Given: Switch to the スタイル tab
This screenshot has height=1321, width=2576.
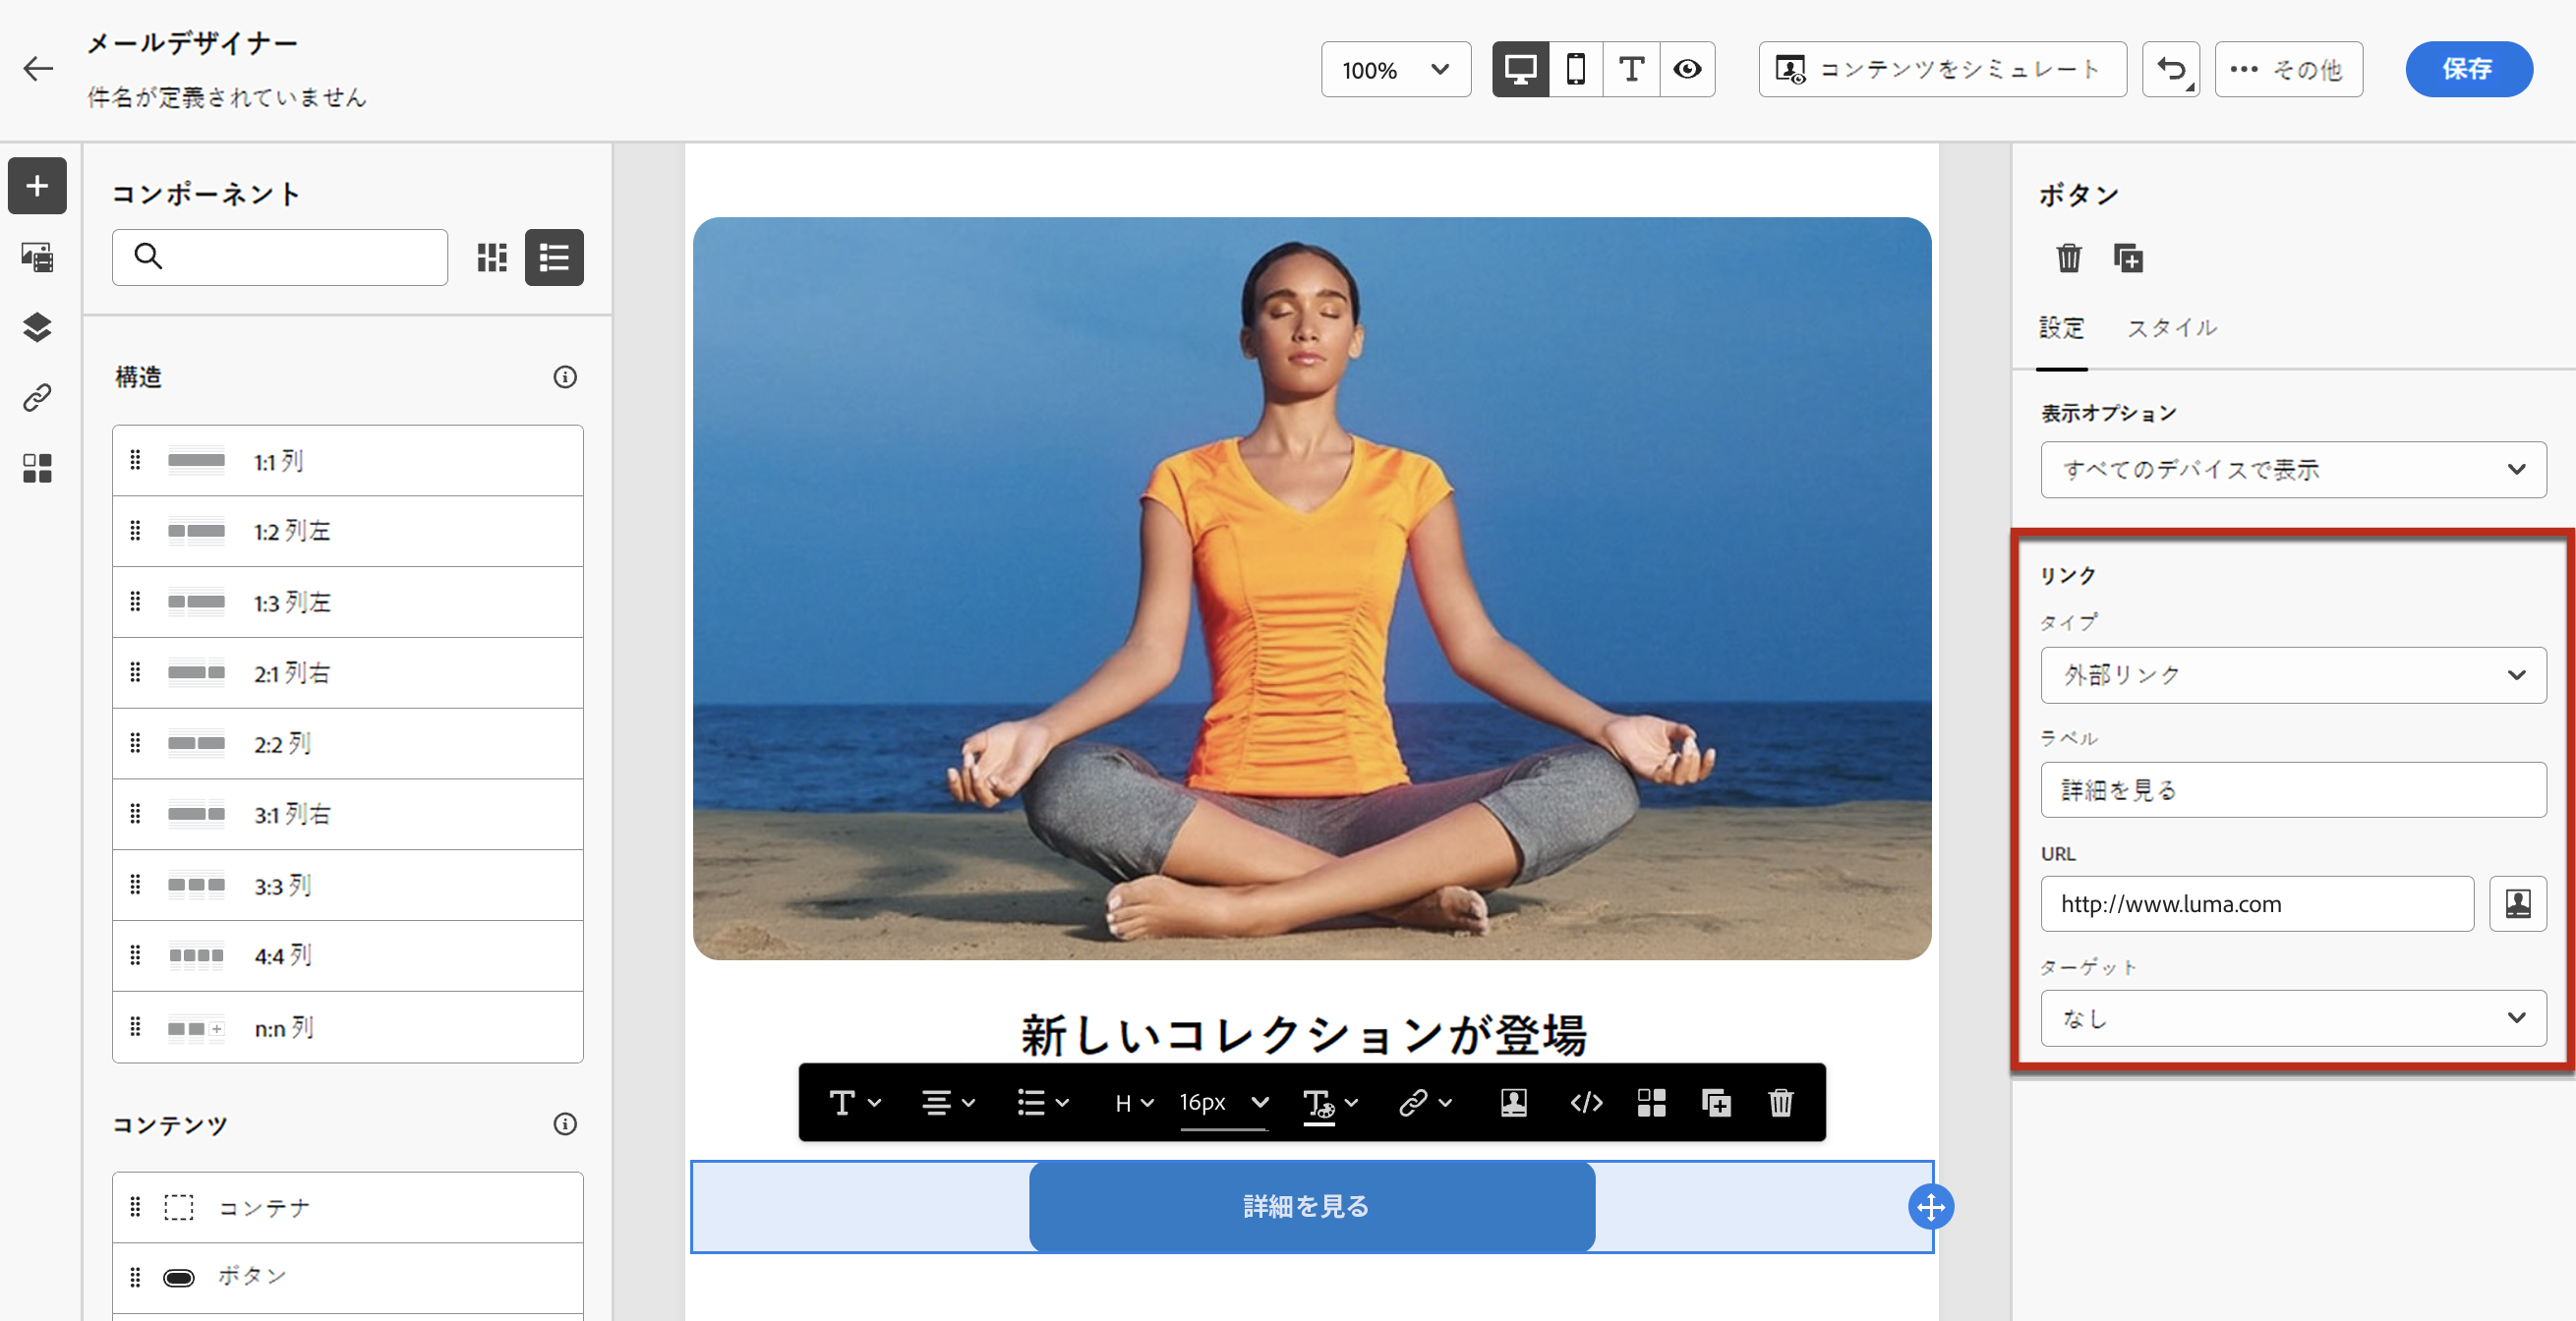Looking at the screenshot, I should [2171, 328].
